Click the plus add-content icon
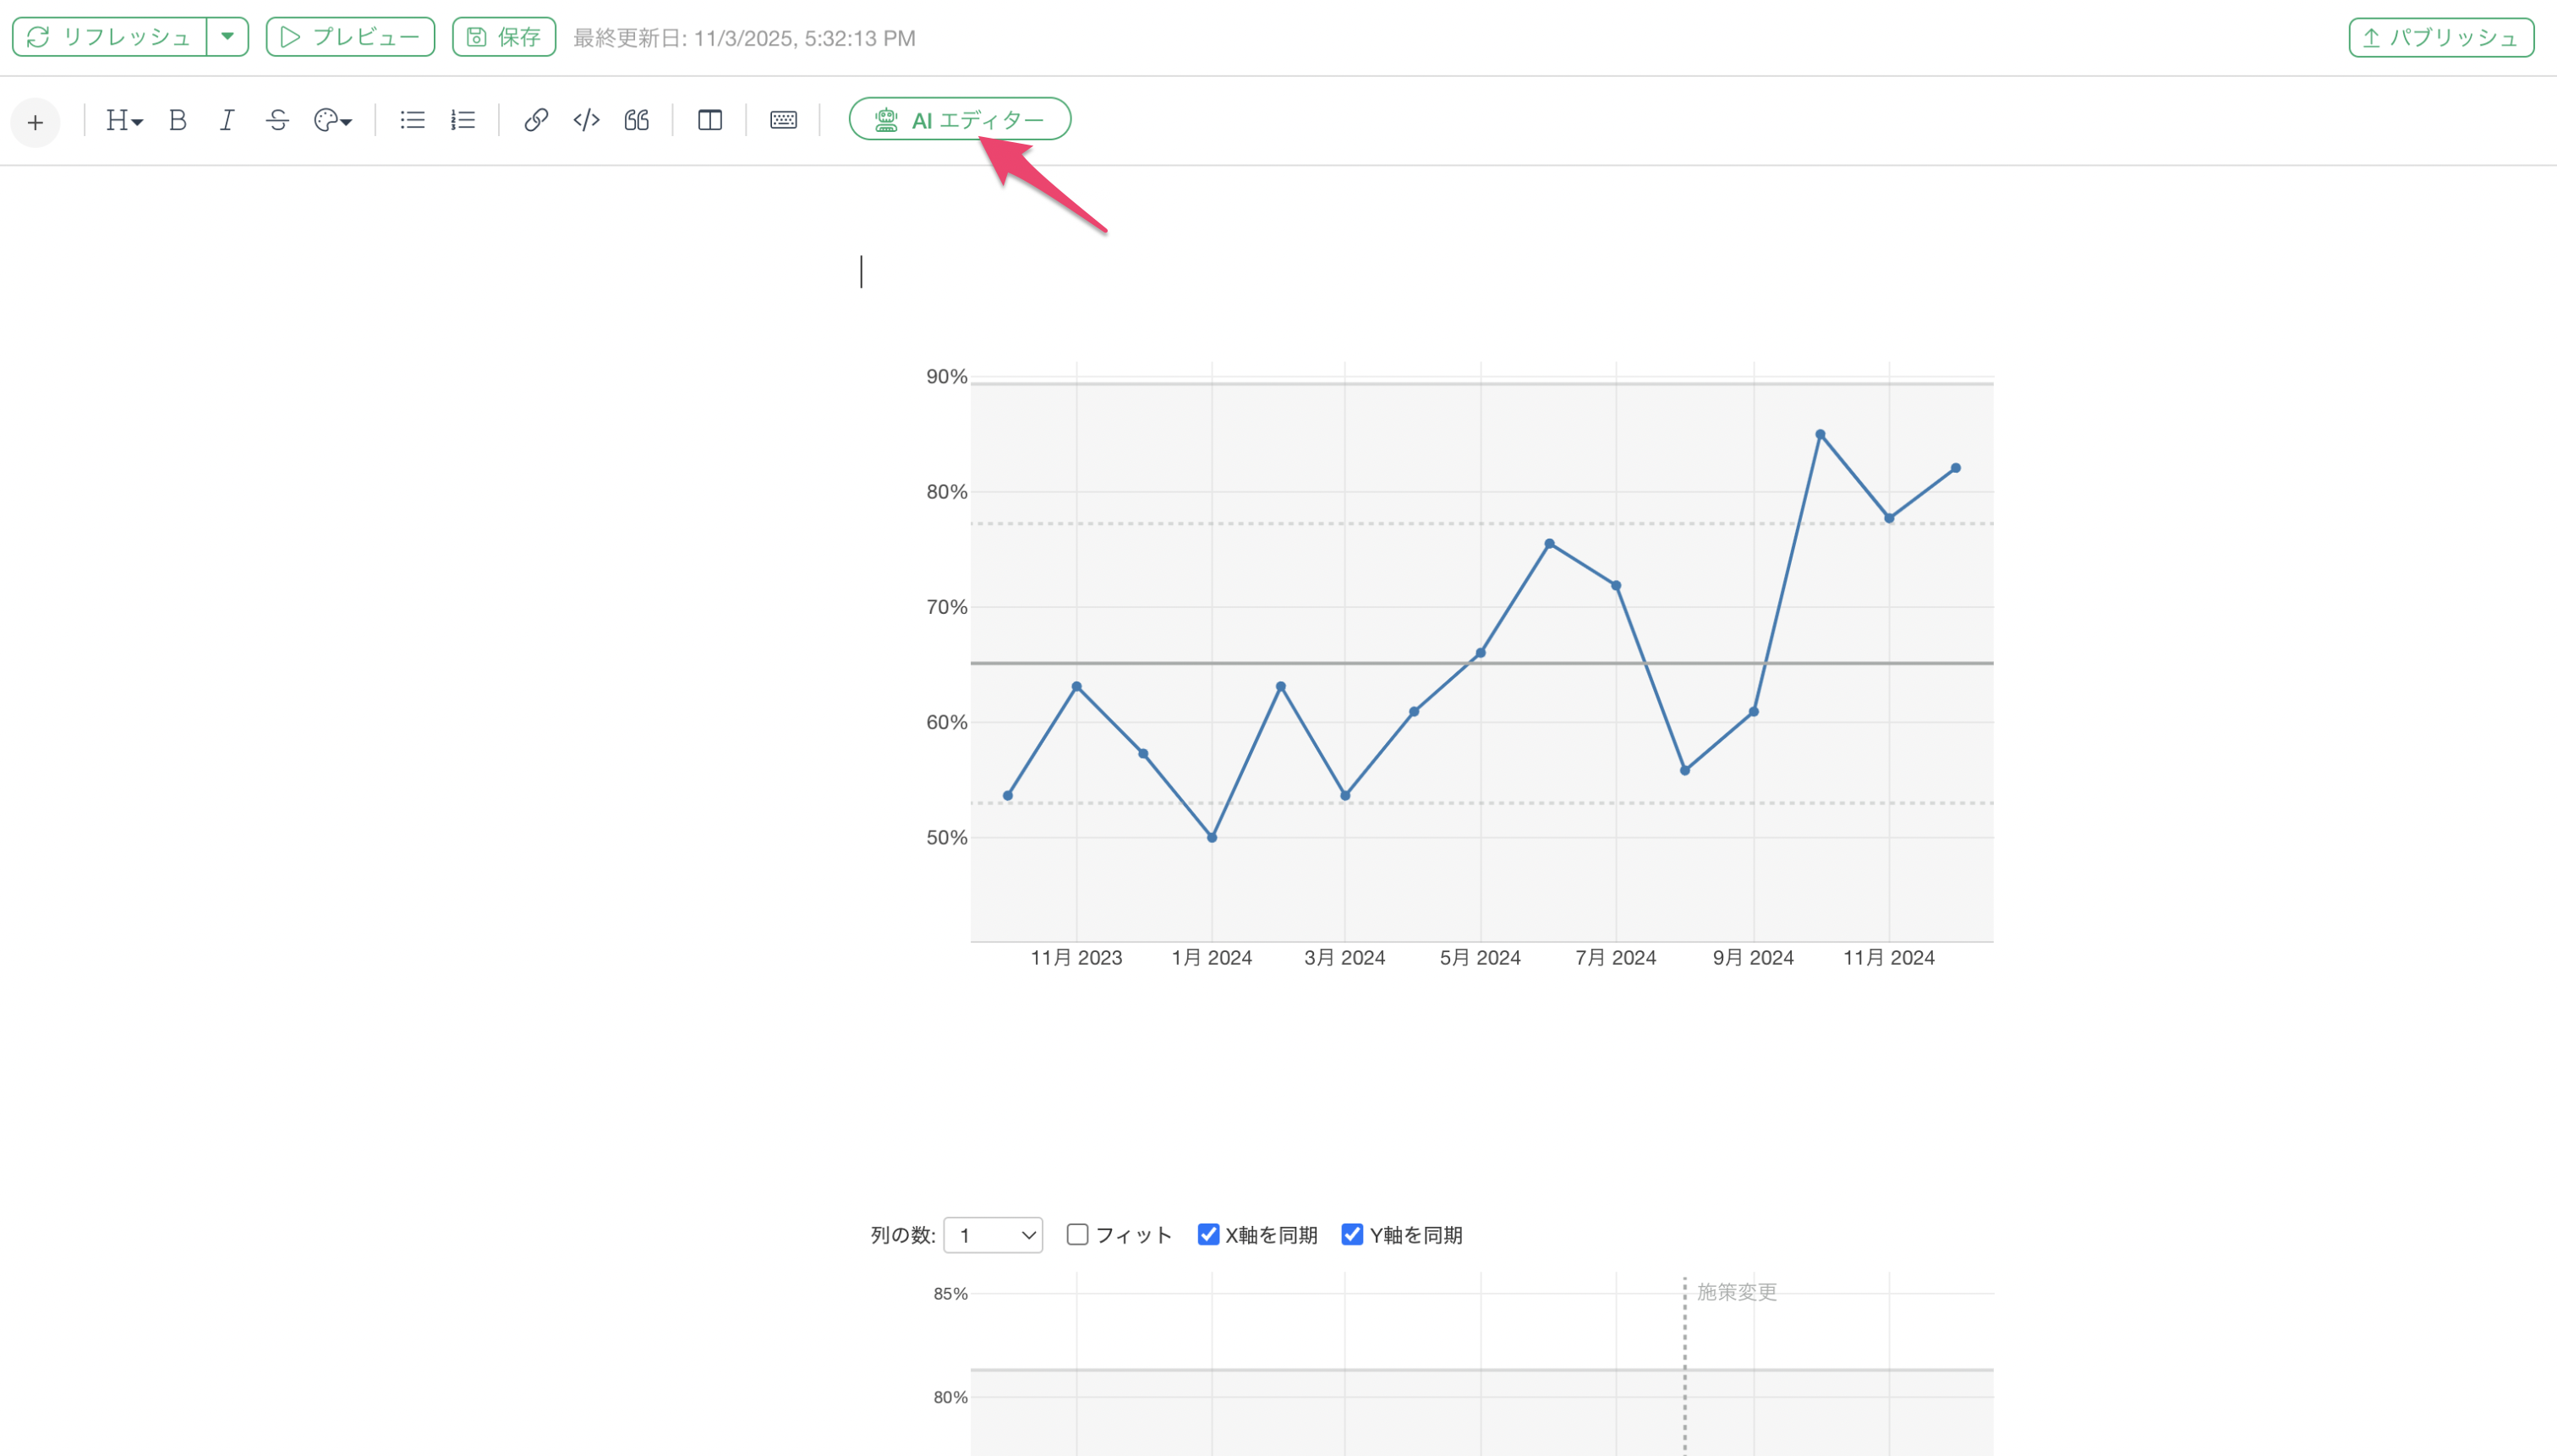 coord(35,122)
